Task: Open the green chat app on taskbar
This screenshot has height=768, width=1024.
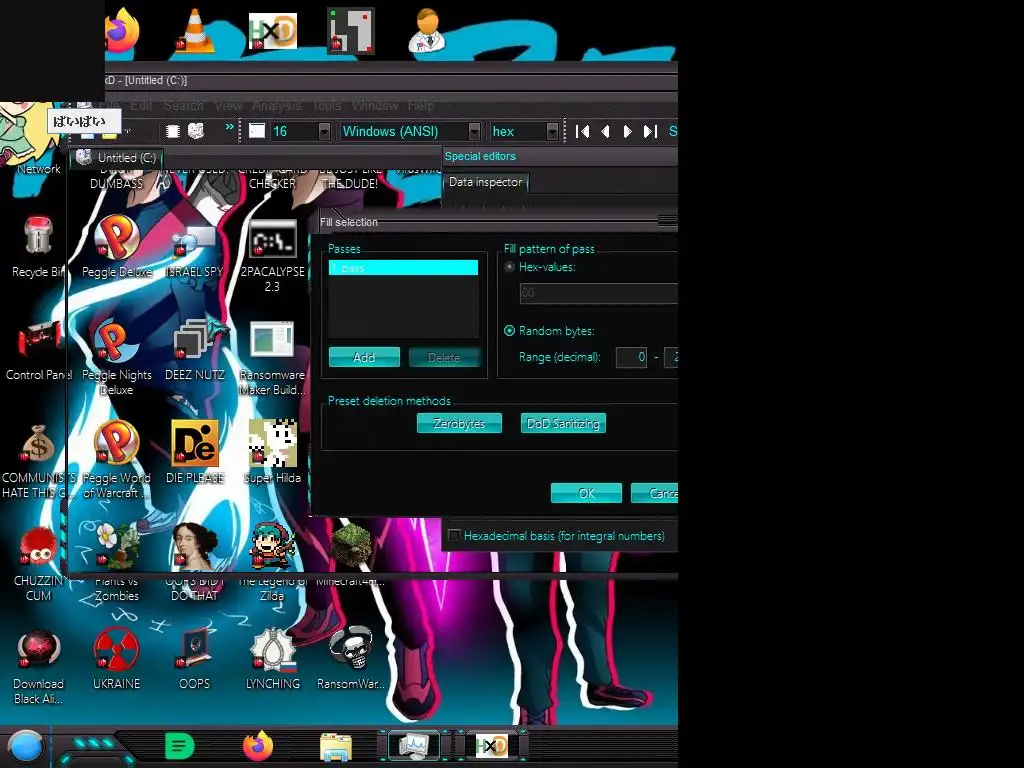Action: pos(180,746)
